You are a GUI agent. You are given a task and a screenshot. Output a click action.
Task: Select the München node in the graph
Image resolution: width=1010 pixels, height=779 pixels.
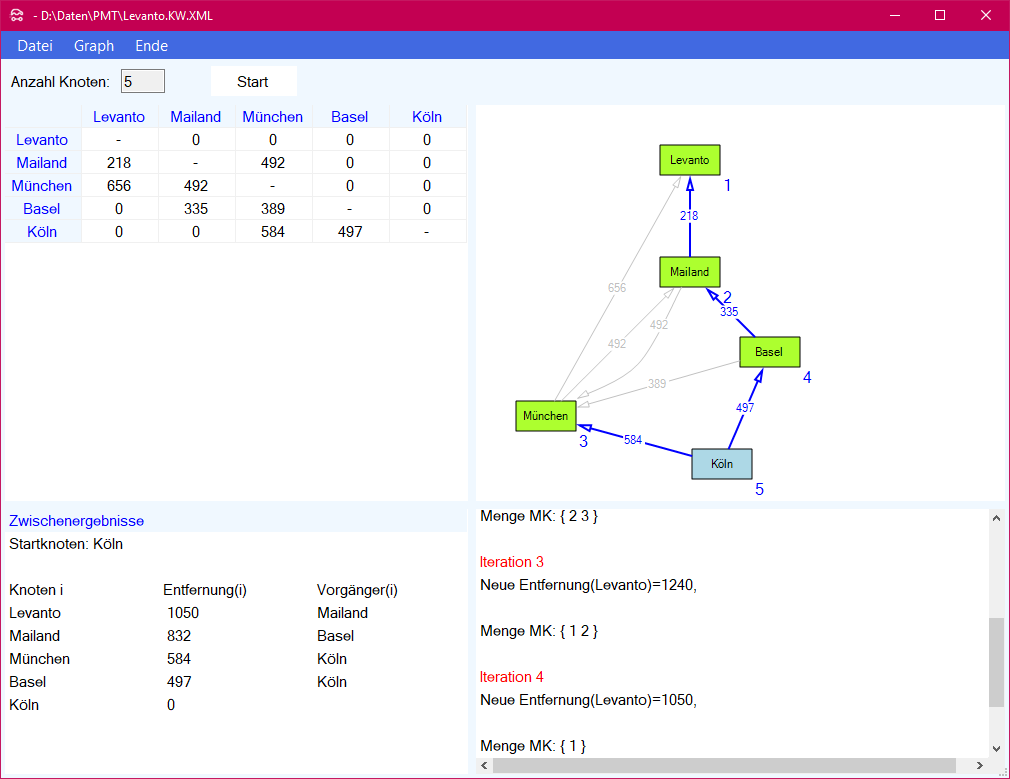pos(546,416)
